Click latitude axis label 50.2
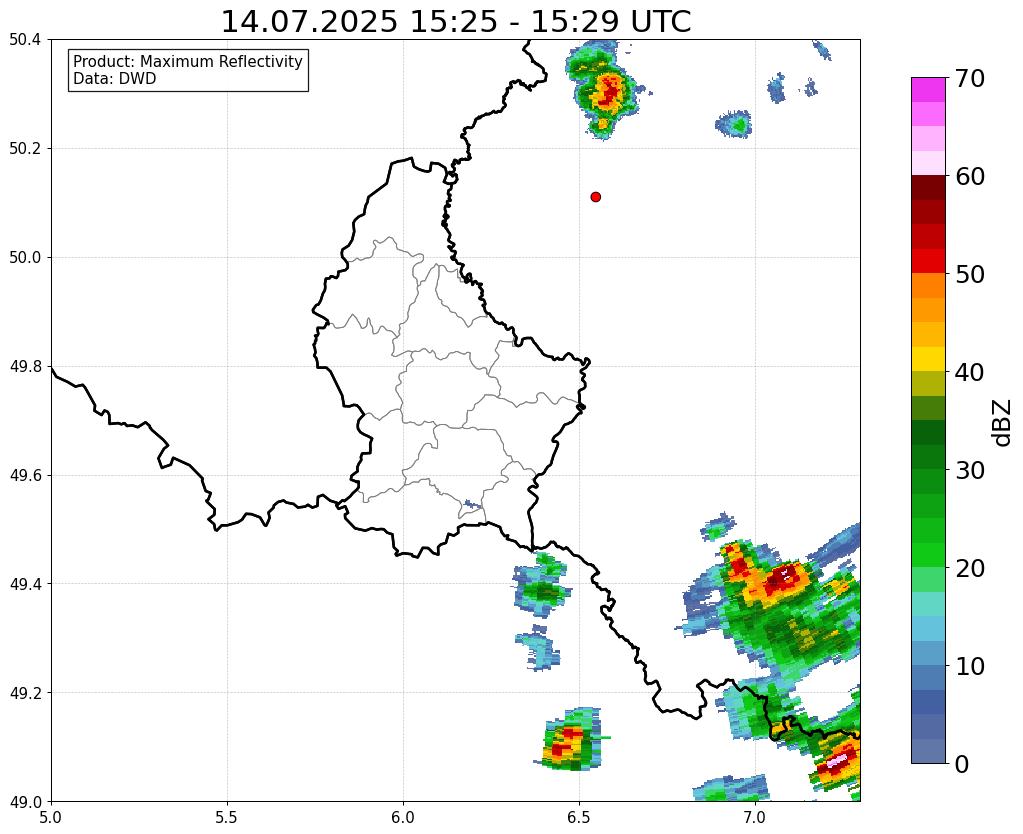This screenshot has width=1023, height=834. (25, 148)
